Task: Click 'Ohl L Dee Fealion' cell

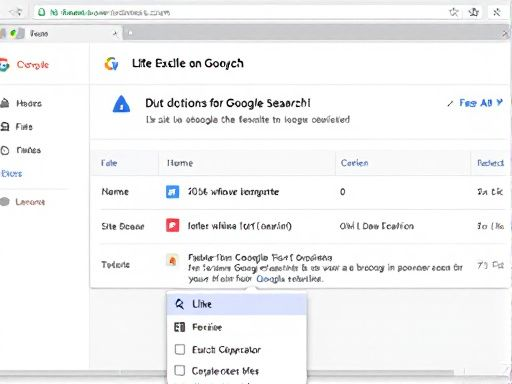Action: (377, 226)
